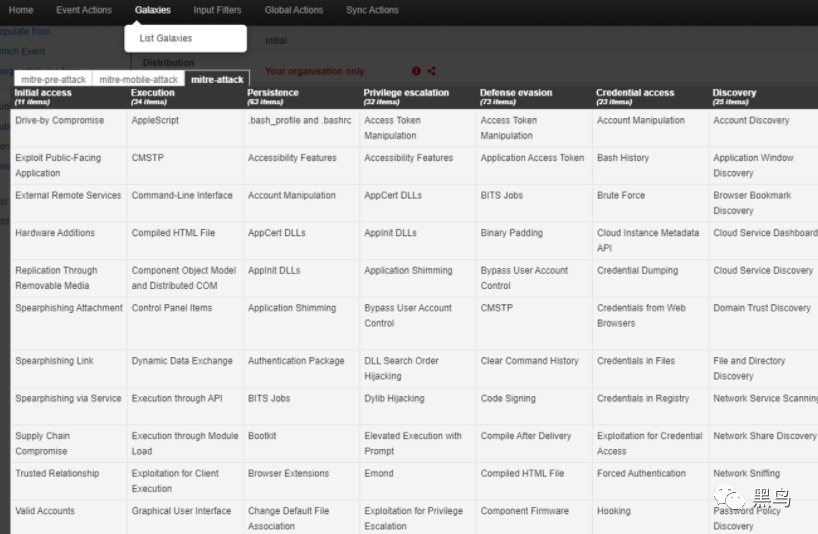
Task: Open the Global Actions dropdown
Action: (x=294, y=10)
